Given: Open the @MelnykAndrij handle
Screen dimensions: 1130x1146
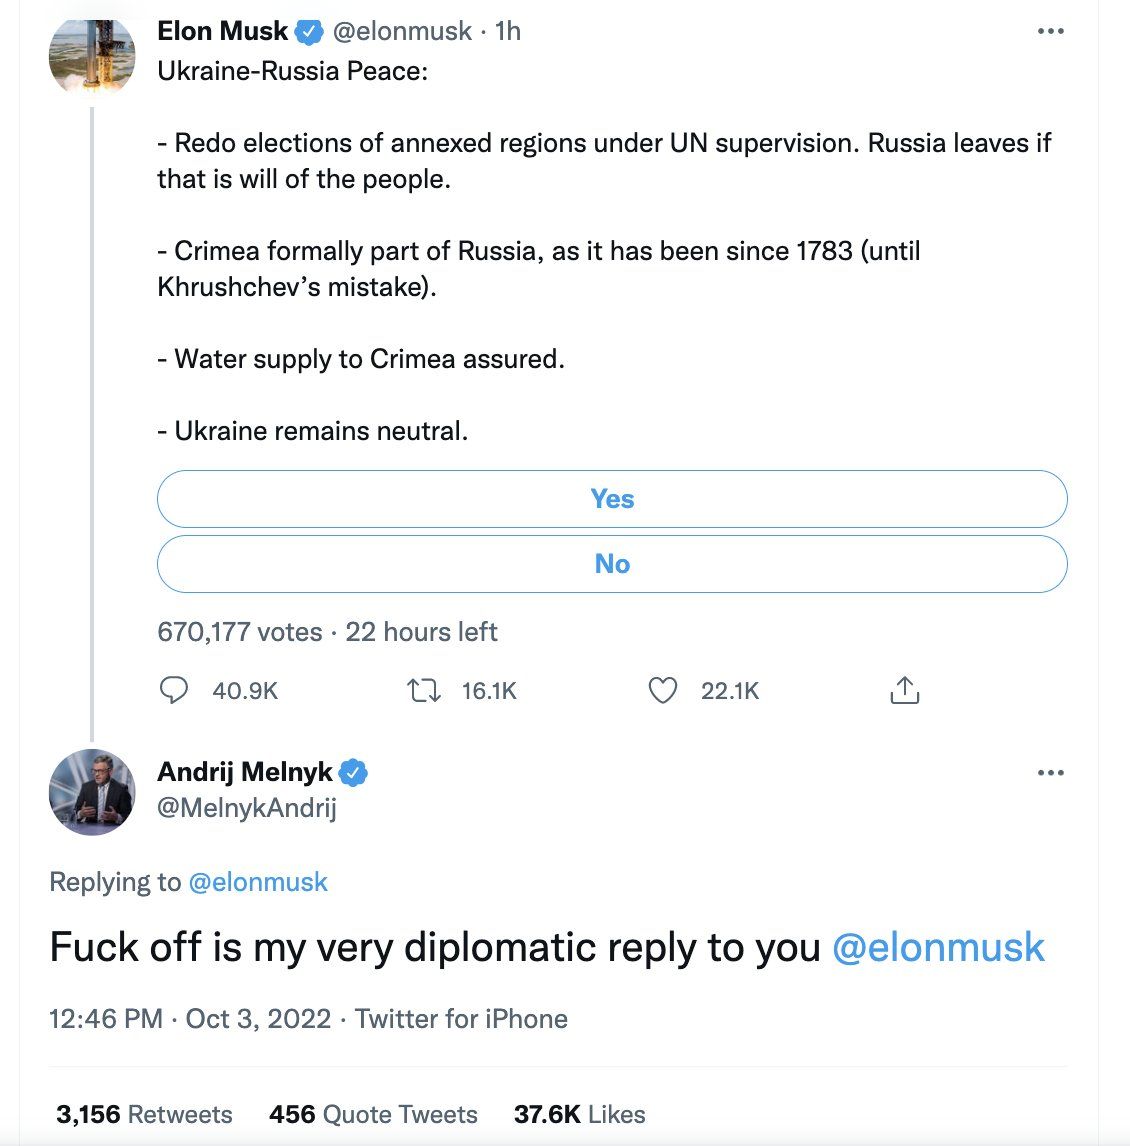Looking at the screenshot, I should pos(247,808).
